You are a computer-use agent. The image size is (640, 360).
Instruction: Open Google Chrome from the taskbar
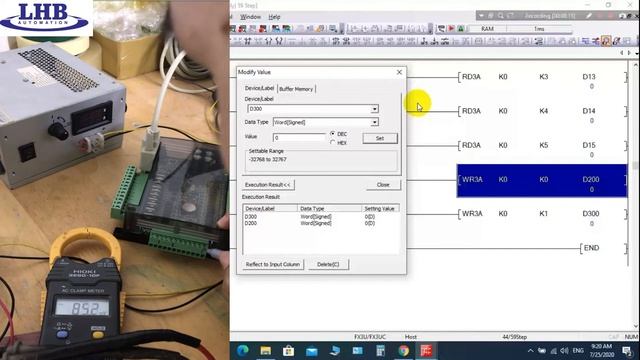tap(404, 351)
